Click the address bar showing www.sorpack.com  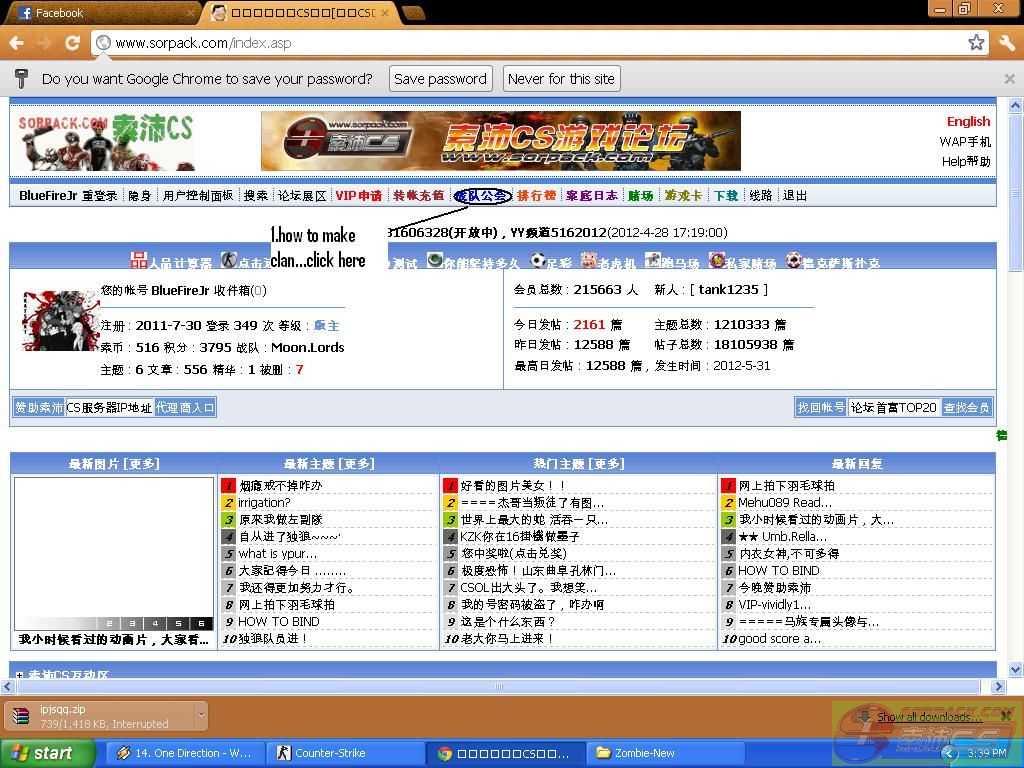pos(530,43)
